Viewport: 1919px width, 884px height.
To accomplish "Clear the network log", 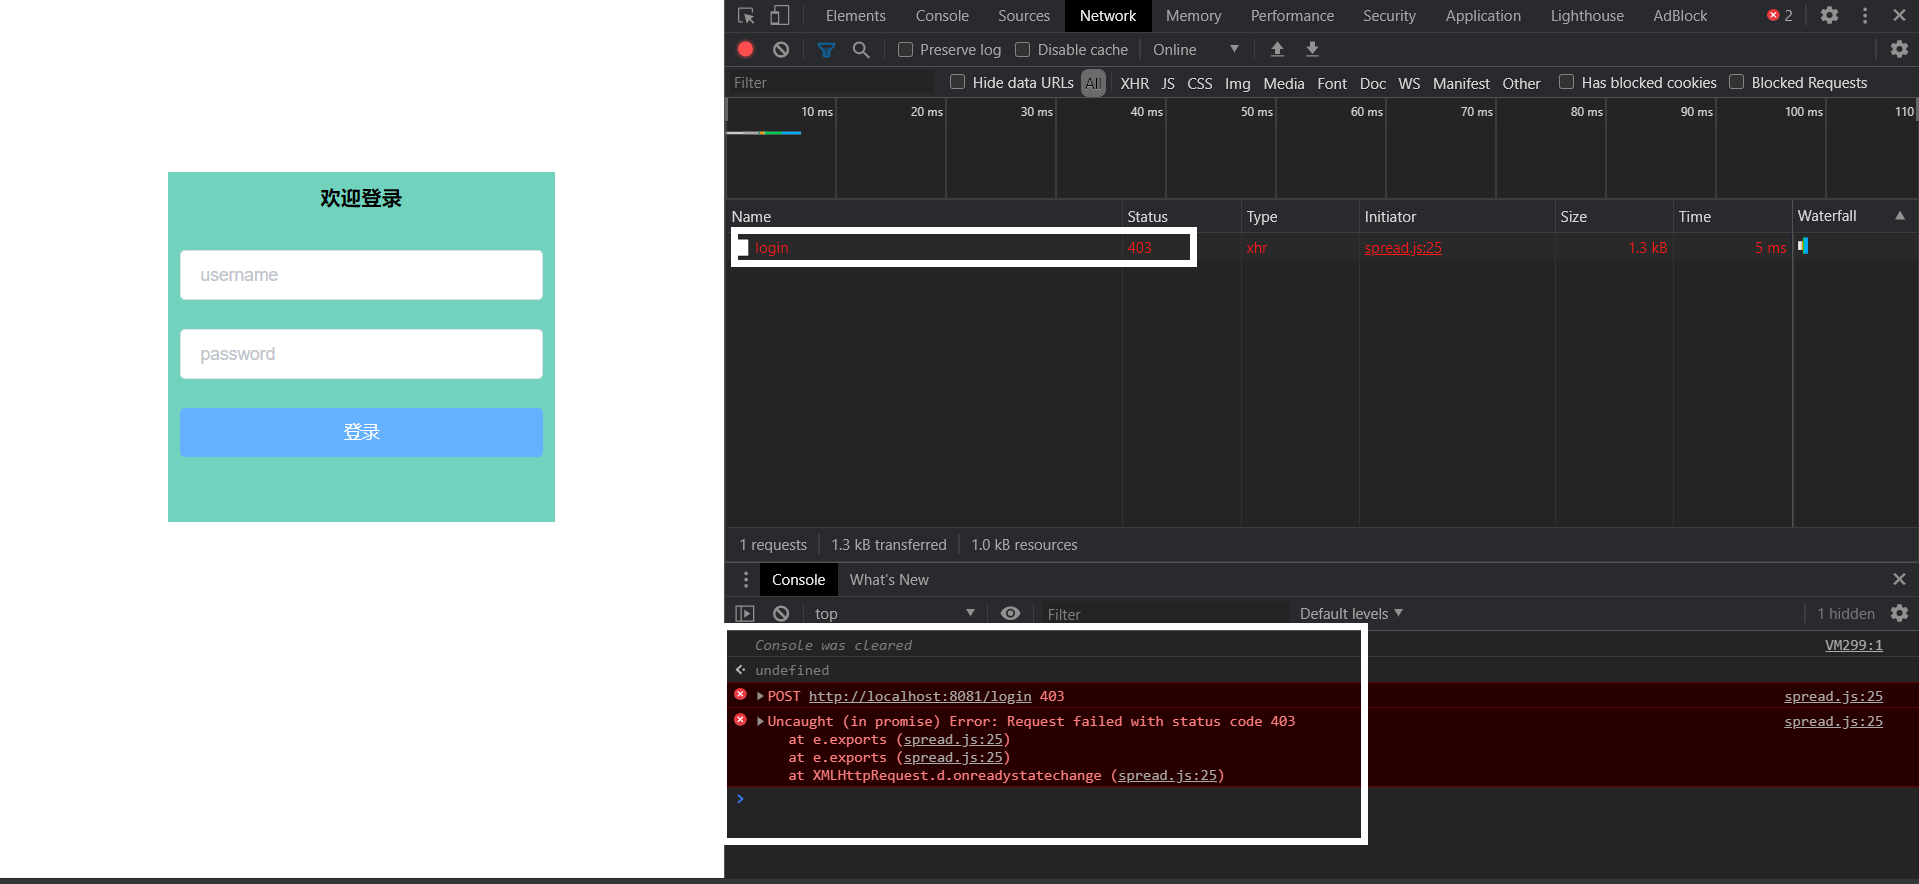I will click(781, 49).
